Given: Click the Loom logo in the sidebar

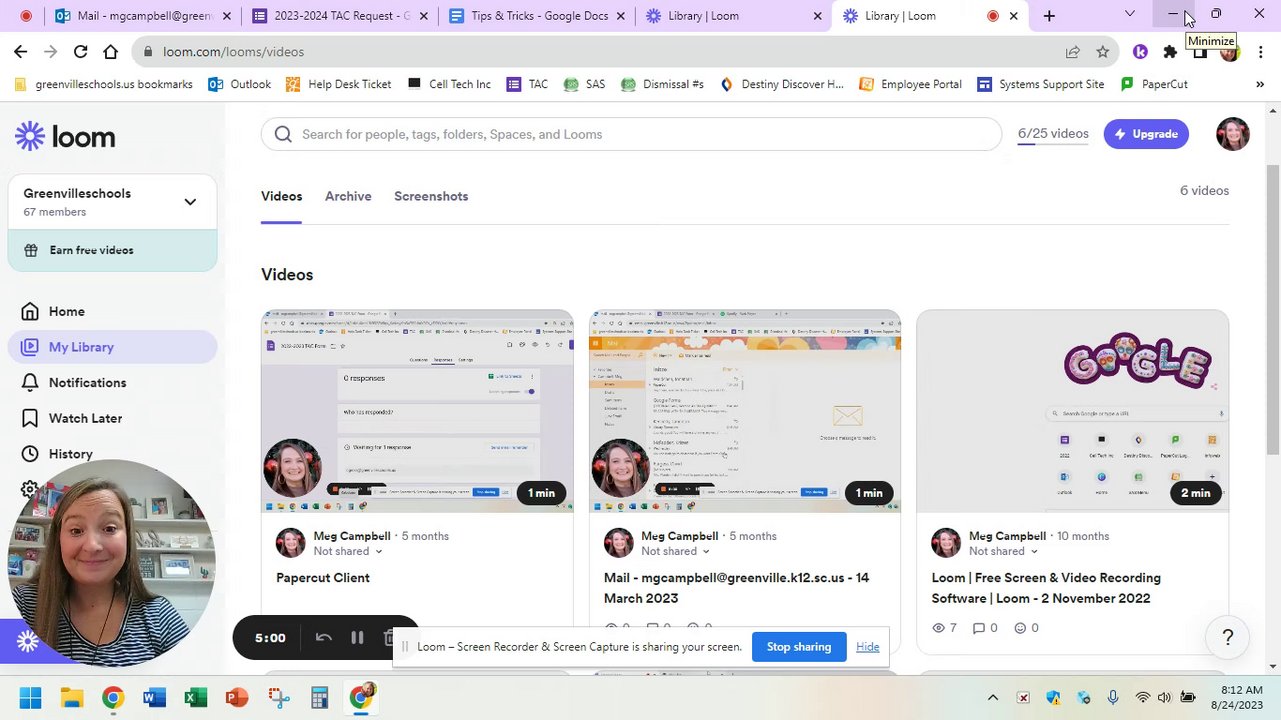Looking at the screenshot, I should [65, 136].
